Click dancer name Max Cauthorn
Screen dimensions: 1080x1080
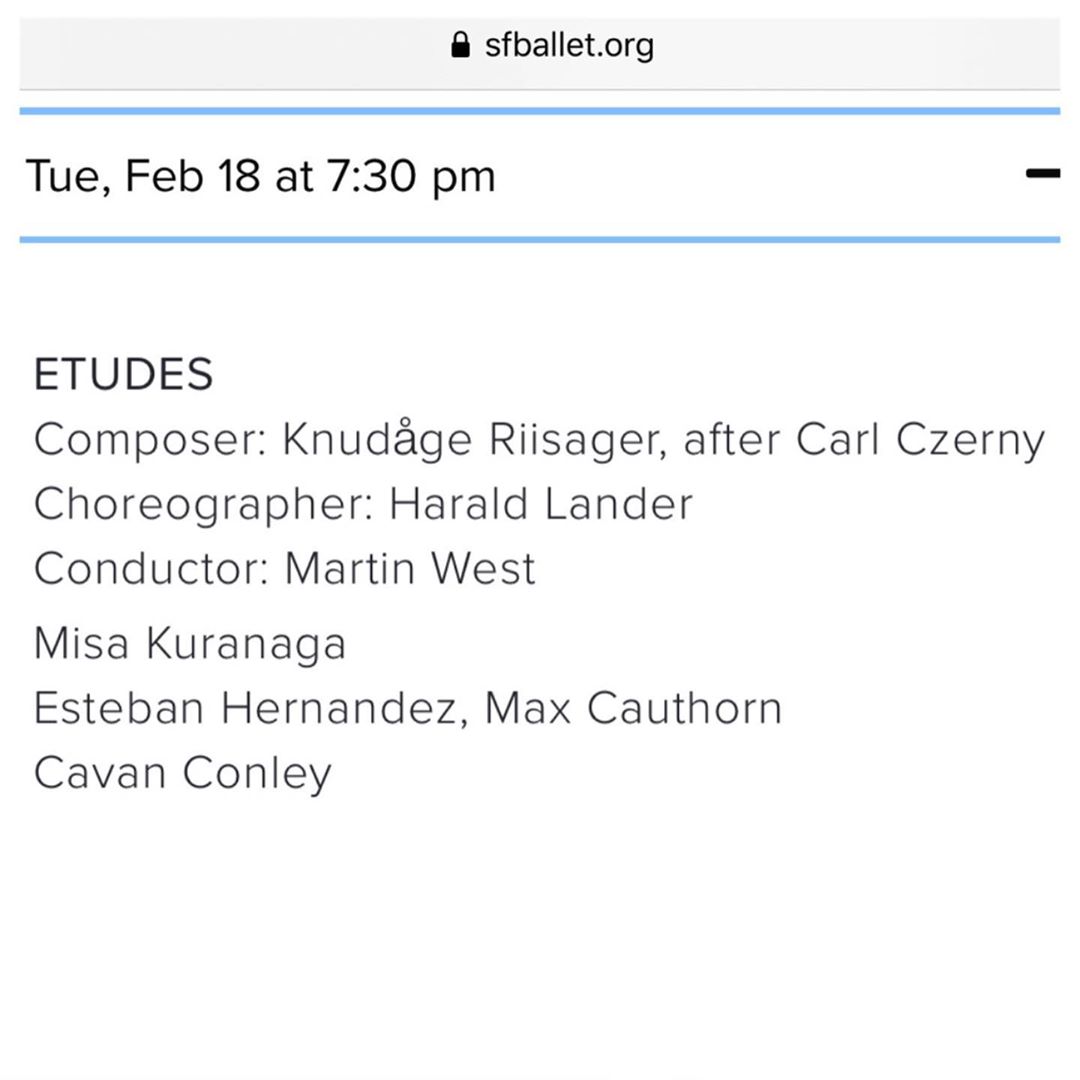click(x=633, y=708)
